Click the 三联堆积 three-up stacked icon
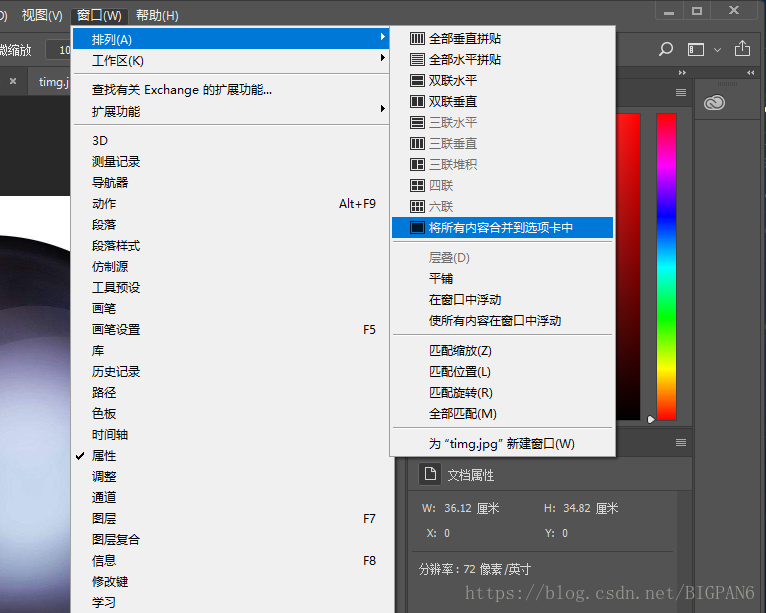The height and width of the screenshot is (613, 766). coord(417,165)
